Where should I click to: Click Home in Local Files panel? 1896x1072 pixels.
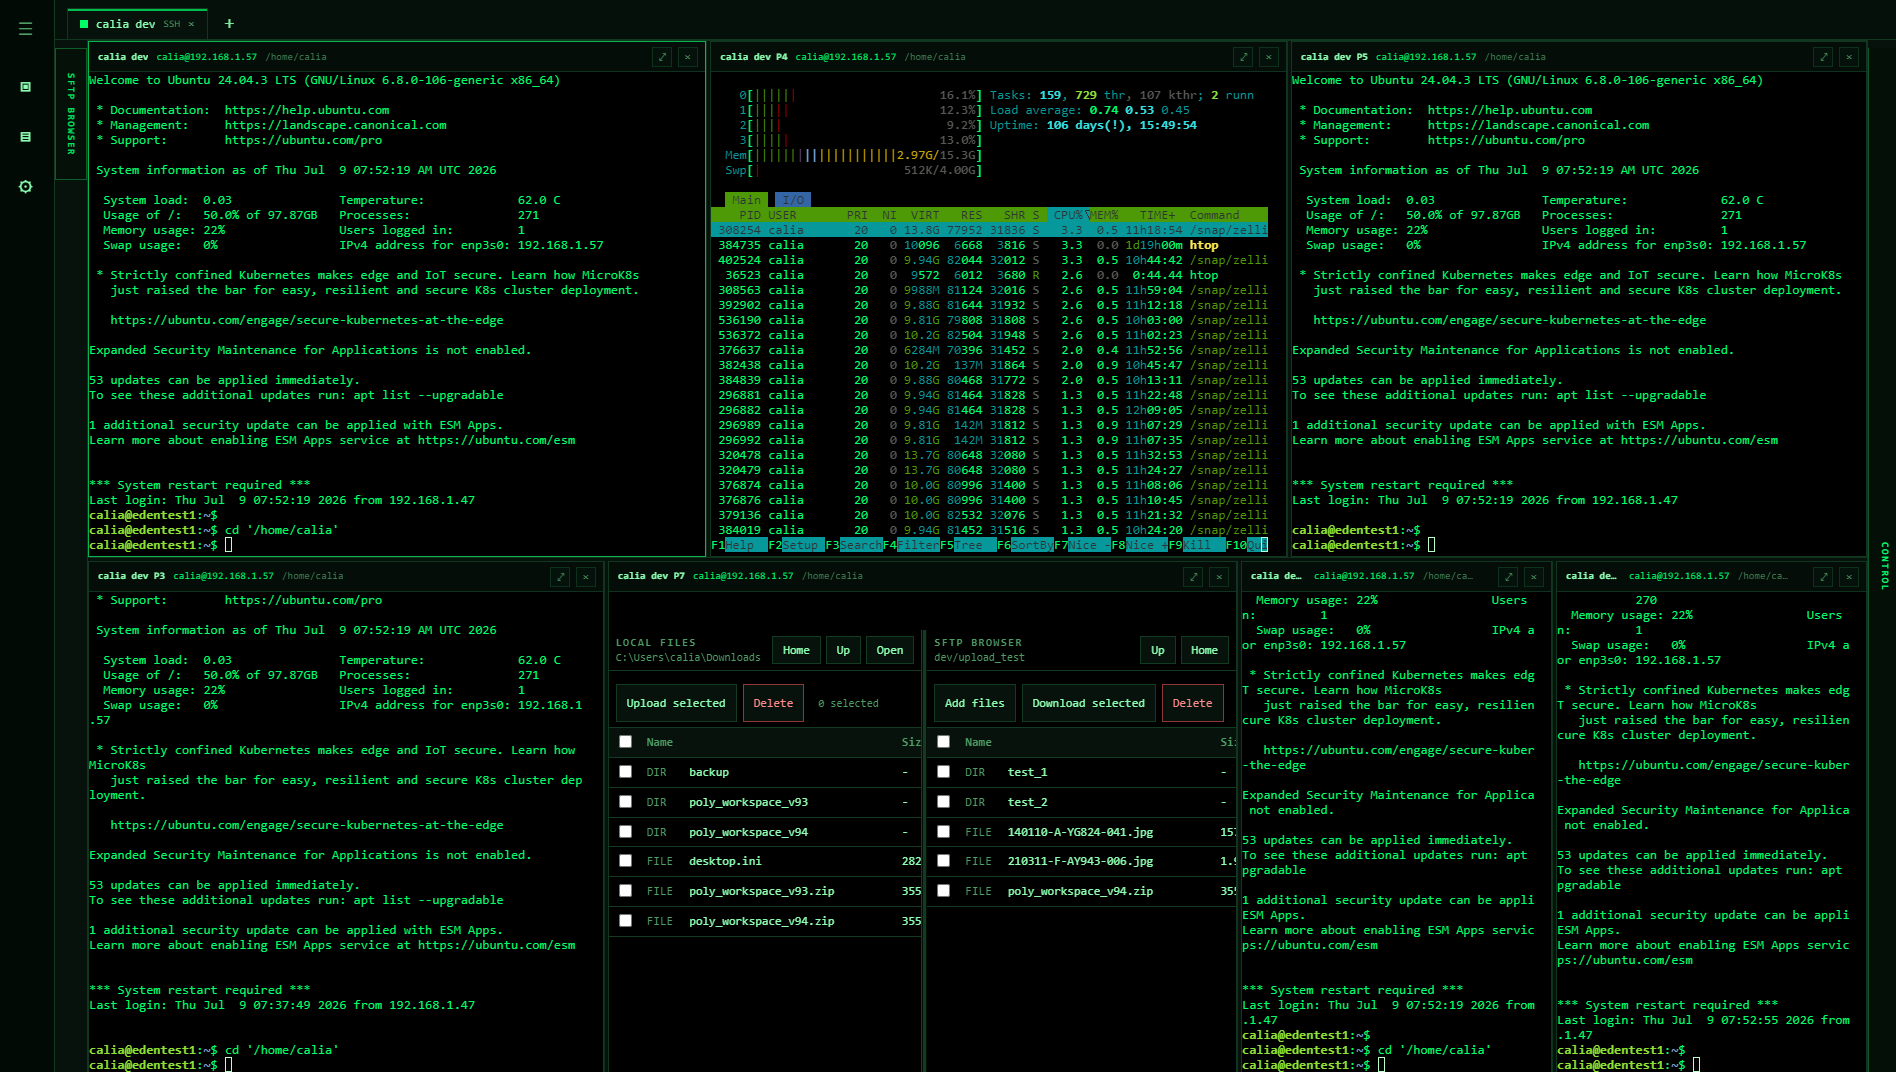[796, 650]
